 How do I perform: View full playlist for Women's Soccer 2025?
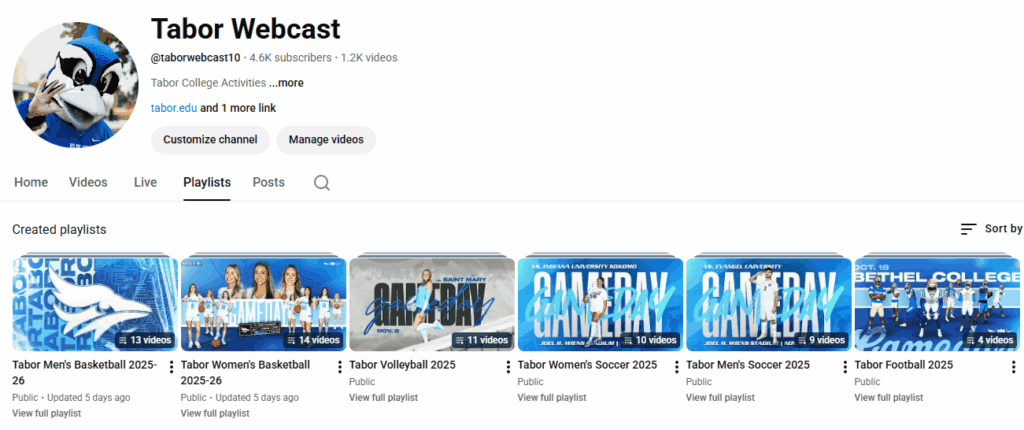[x=552, y=397]
